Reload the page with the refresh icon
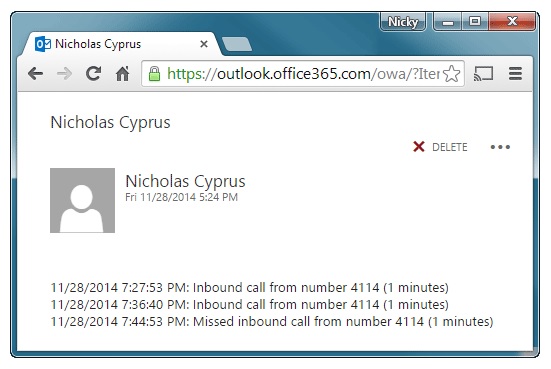Screen dimensions: 551x369 (93, 73)
